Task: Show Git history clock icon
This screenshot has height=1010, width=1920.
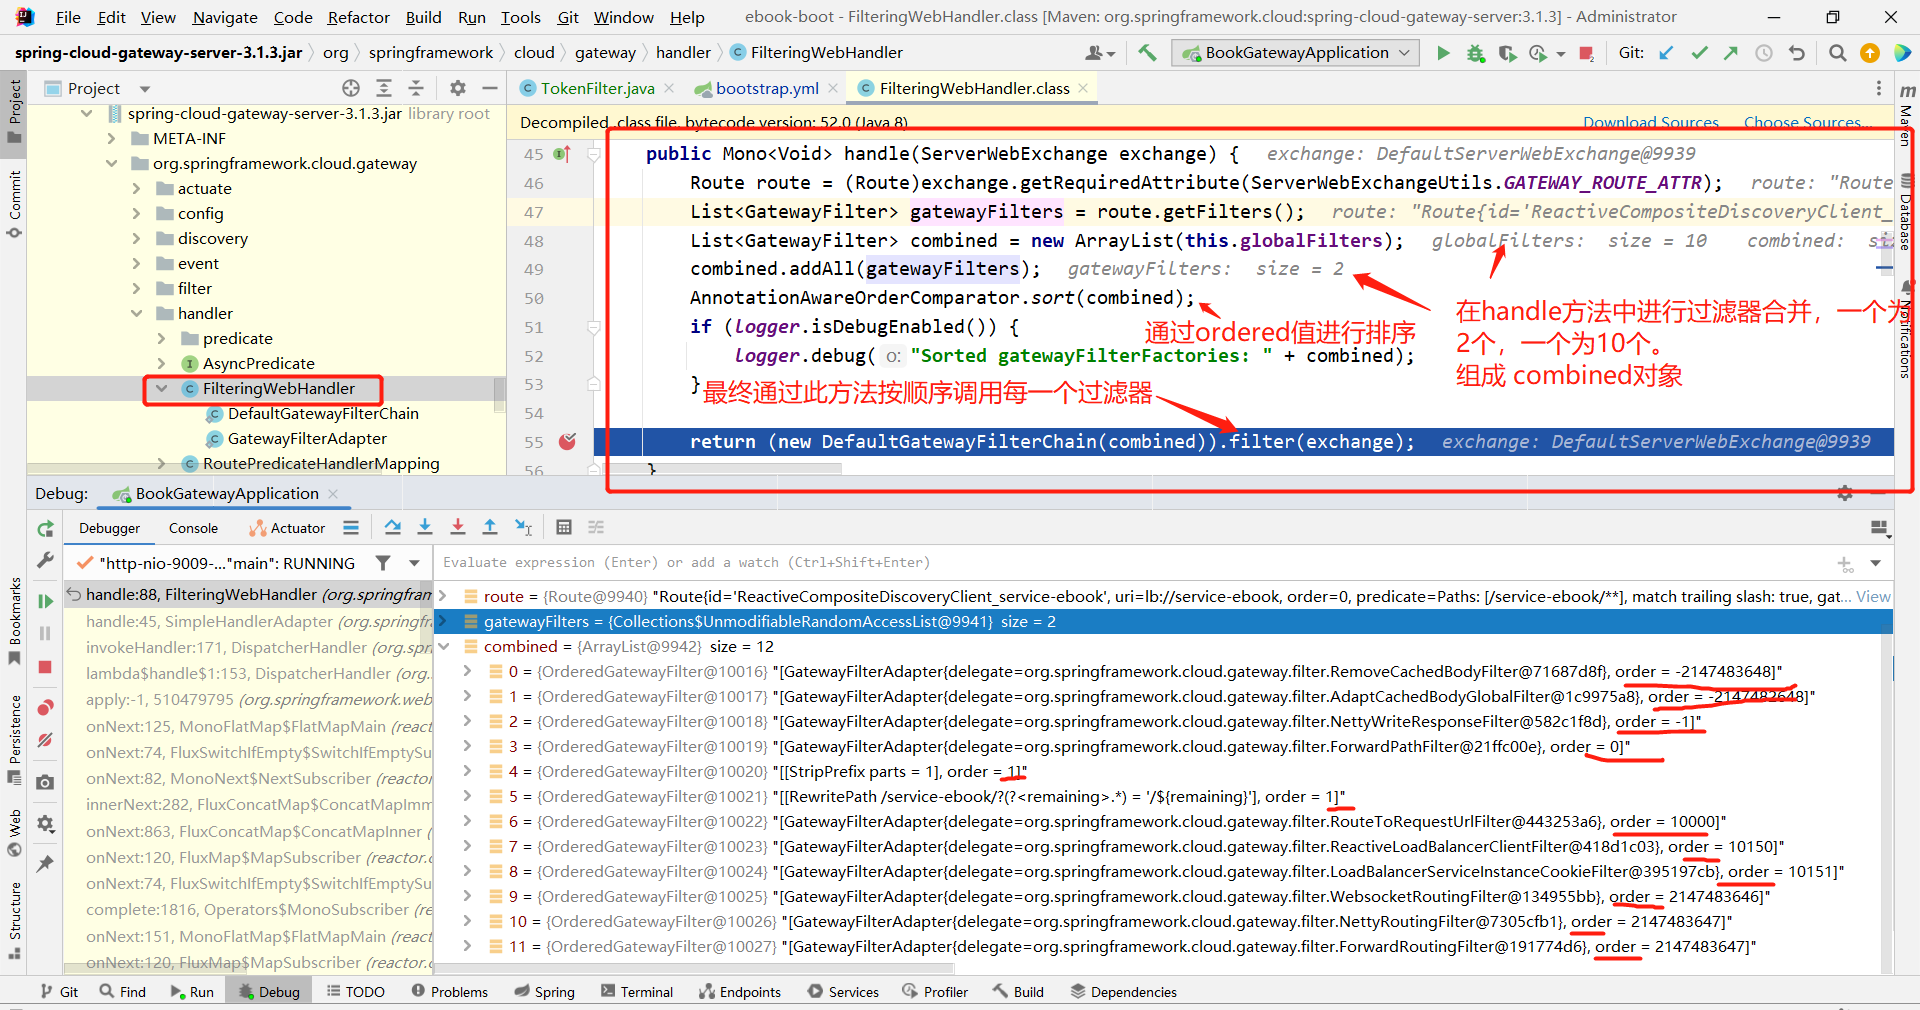Action: coord(1764,53)
